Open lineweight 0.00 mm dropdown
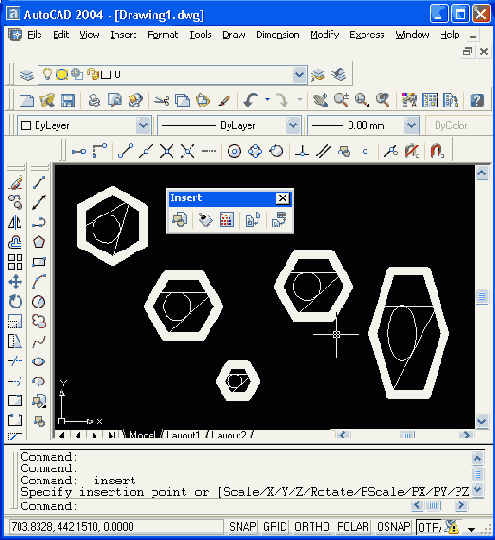The image size is (495, 540). point(411,125)
